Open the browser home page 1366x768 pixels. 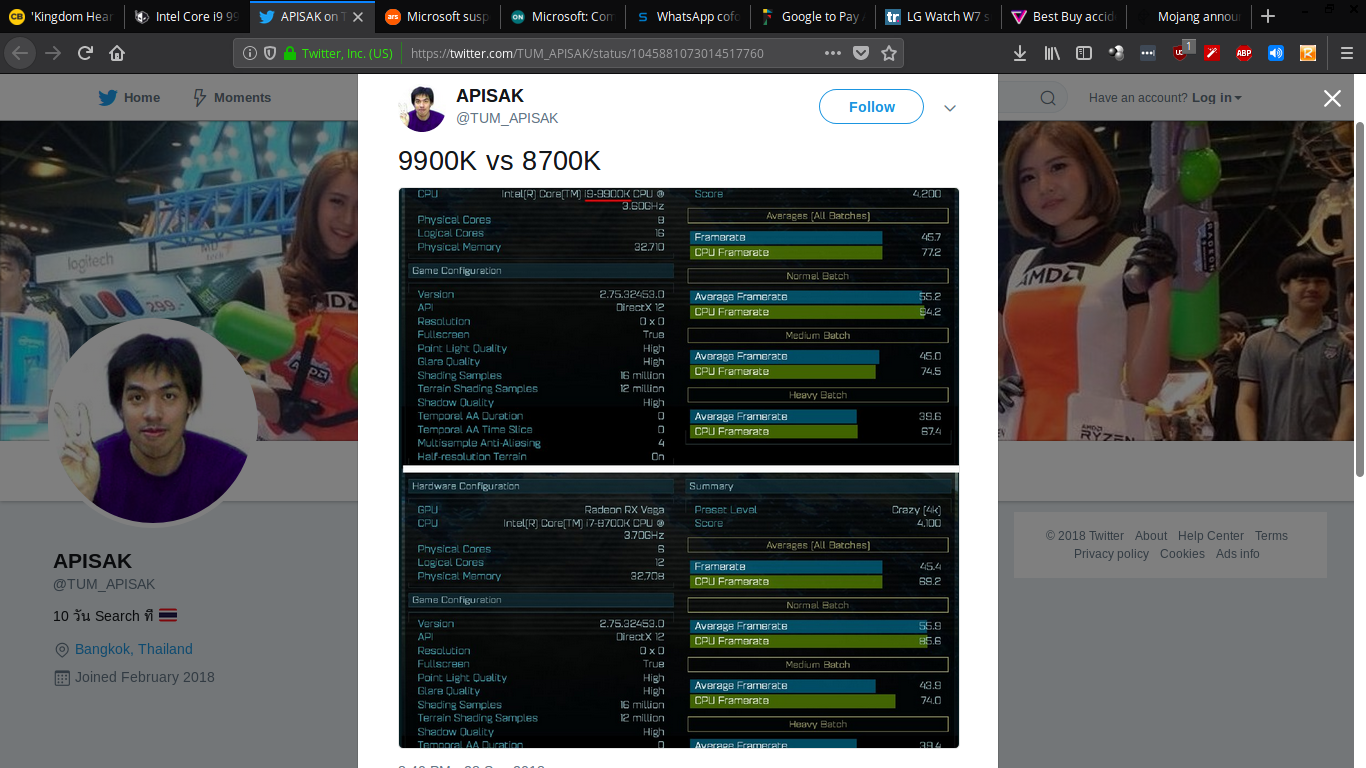(x=117, y=53)
